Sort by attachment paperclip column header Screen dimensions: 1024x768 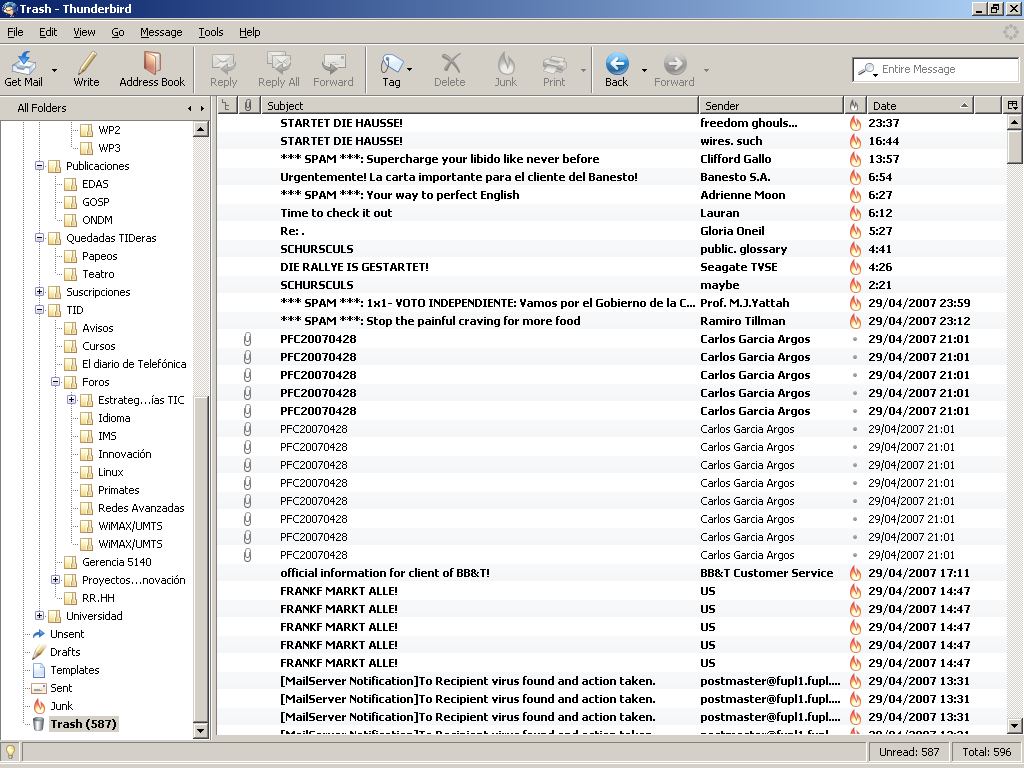click(x=248, y=105)
